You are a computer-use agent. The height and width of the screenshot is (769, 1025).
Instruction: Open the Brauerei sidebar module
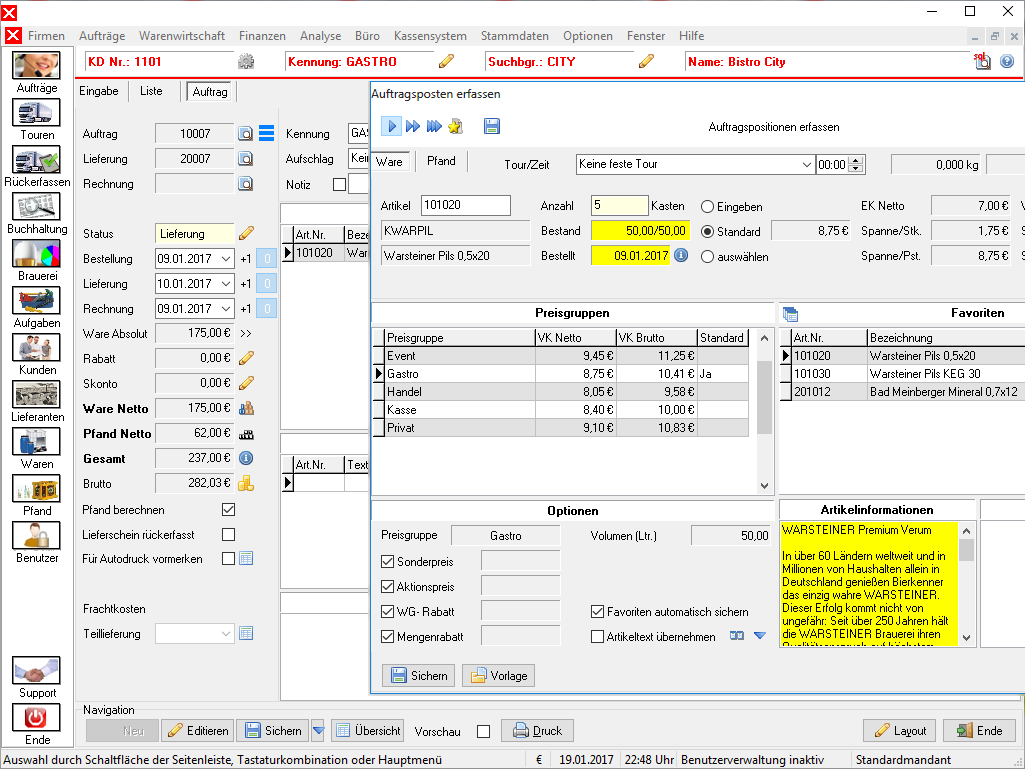click(37, 254)
